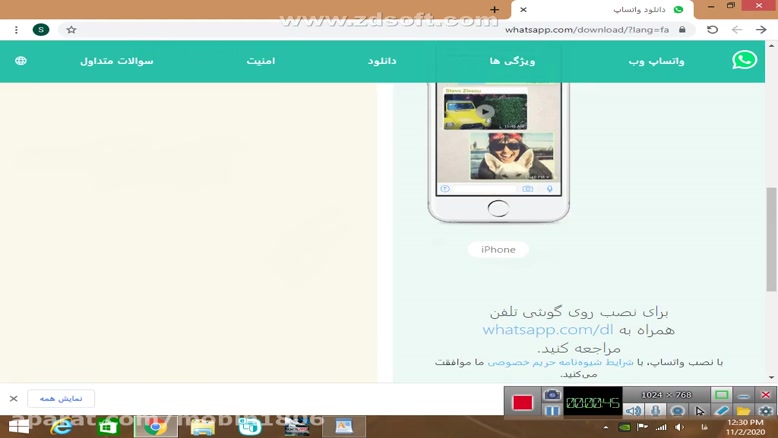Image resolution: width=778 pixels, height=438 pixels.
Task: Pause the screen recording
Action: (552, 411)
